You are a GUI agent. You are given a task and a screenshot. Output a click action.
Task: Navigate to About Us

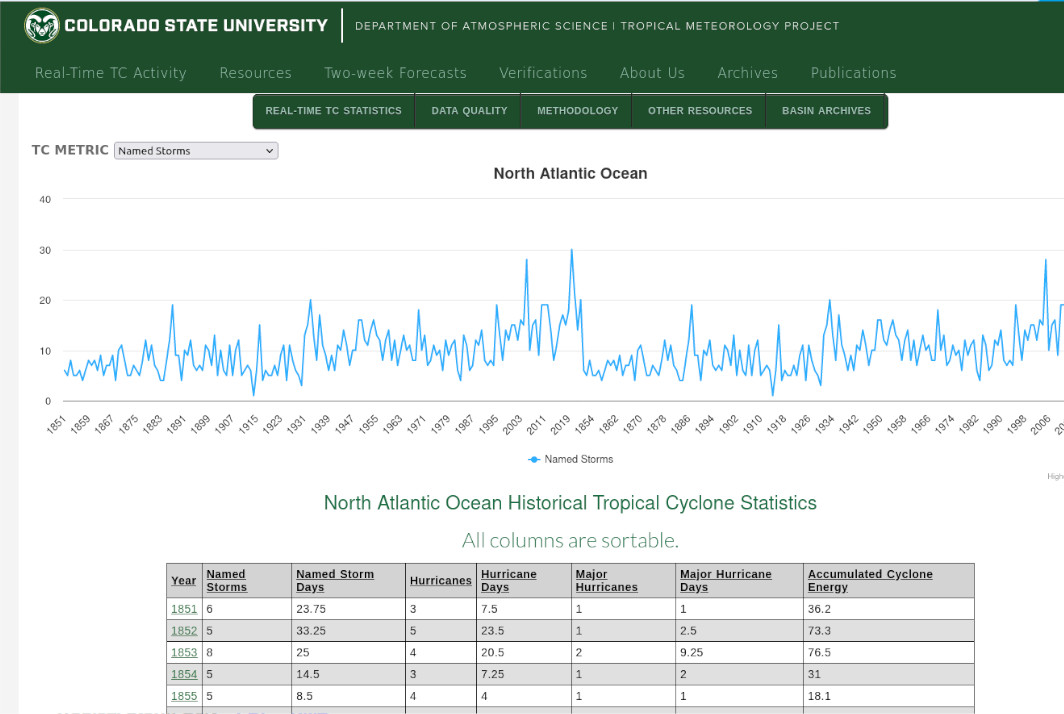652,73
